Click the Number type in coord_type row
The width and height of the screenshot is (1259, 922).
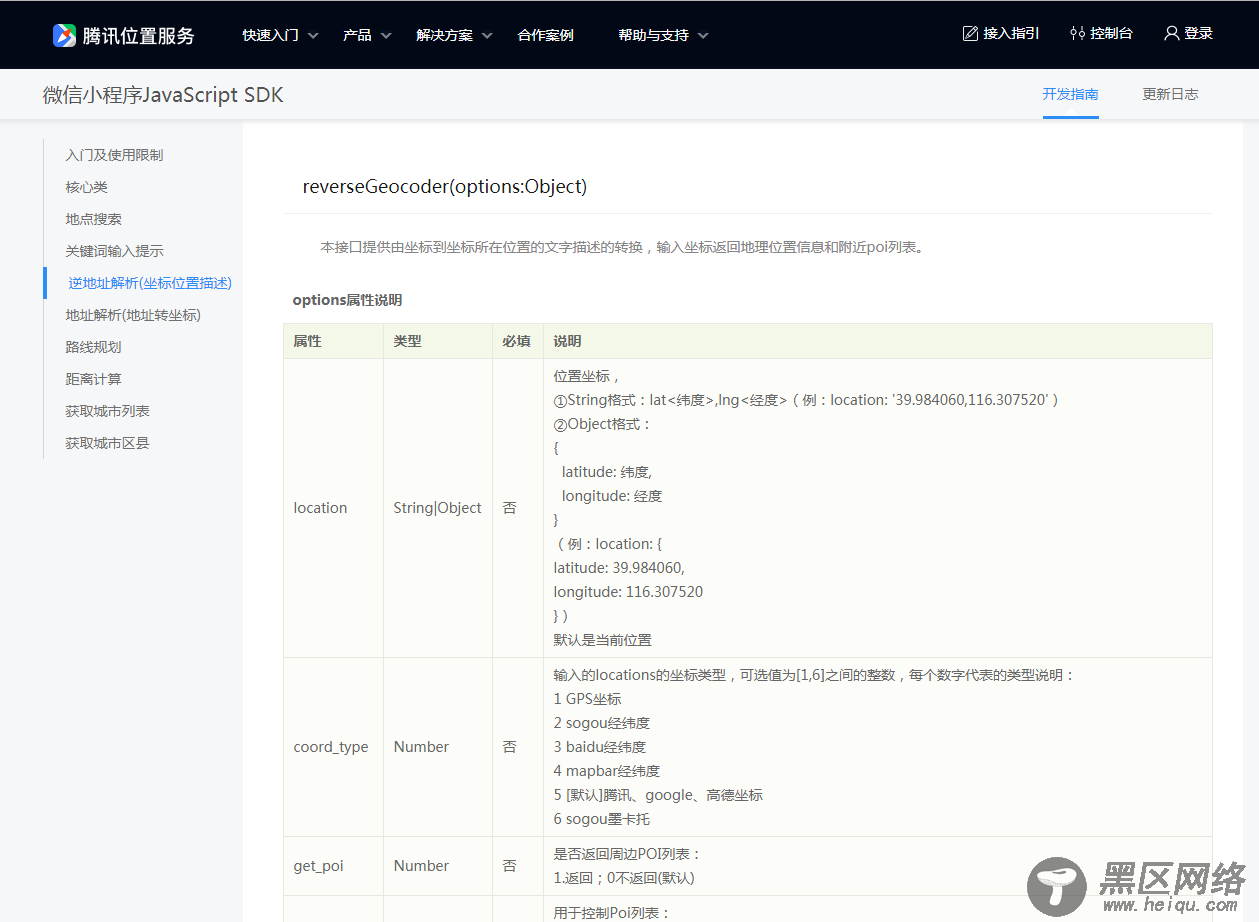point(421,747)
